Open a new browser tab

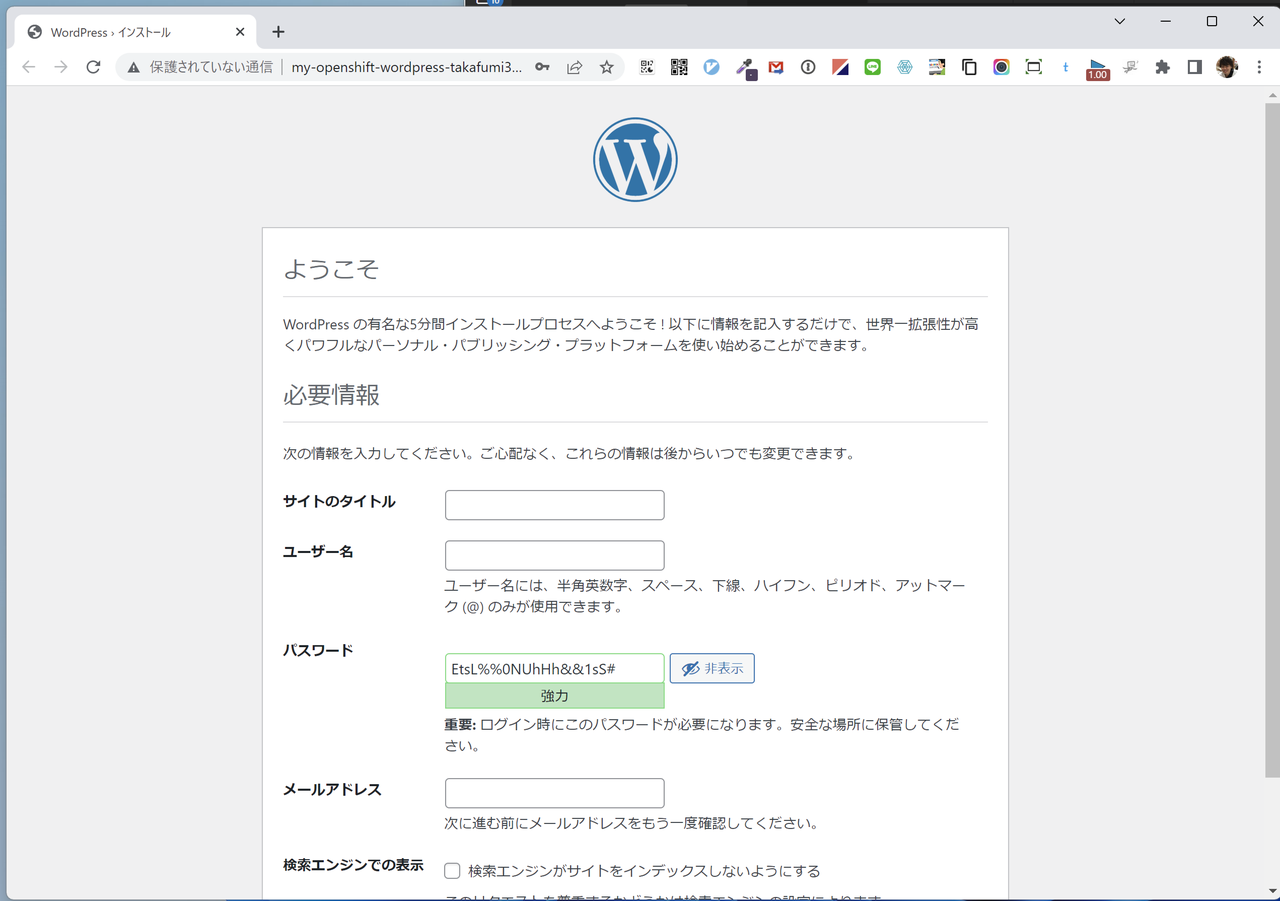click(x=278, y=32)
